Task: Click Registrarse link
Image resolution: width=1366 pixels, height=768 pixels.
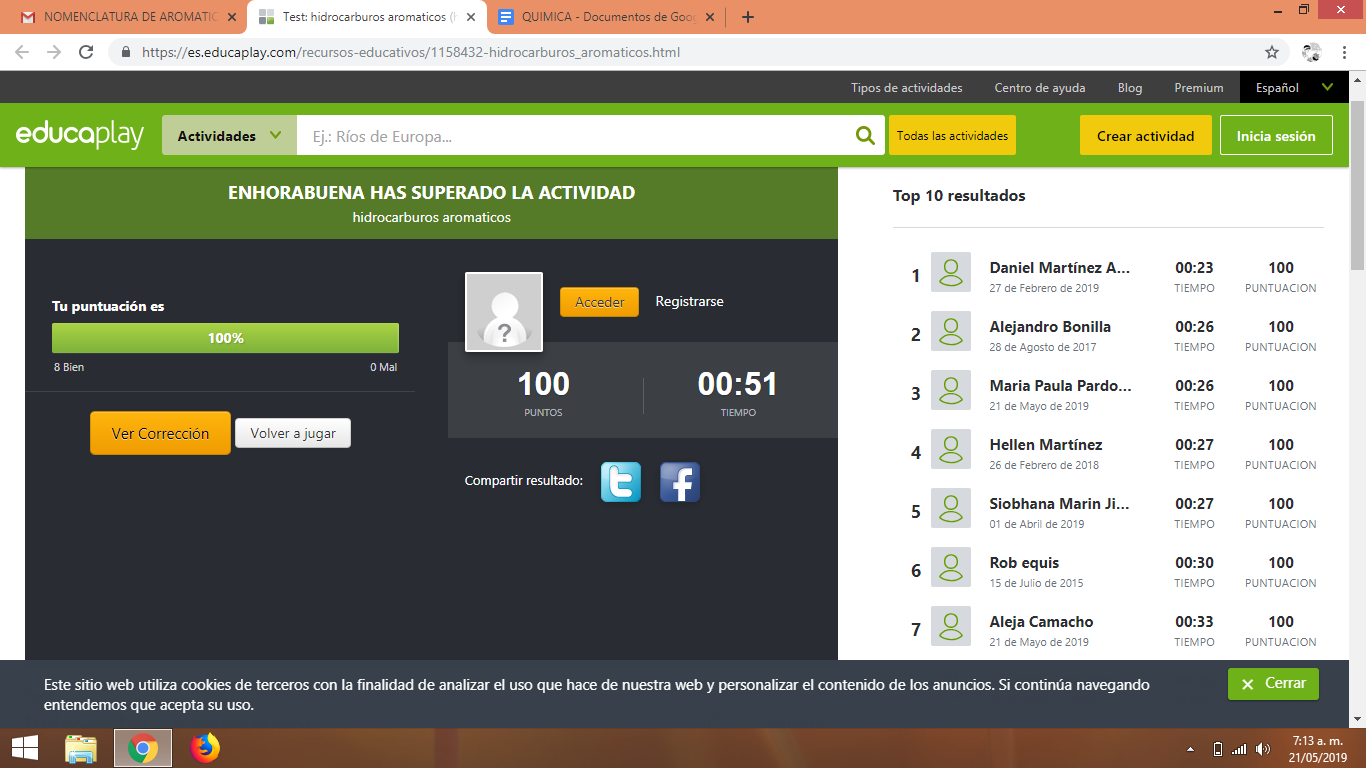Action: pos(689,301)
